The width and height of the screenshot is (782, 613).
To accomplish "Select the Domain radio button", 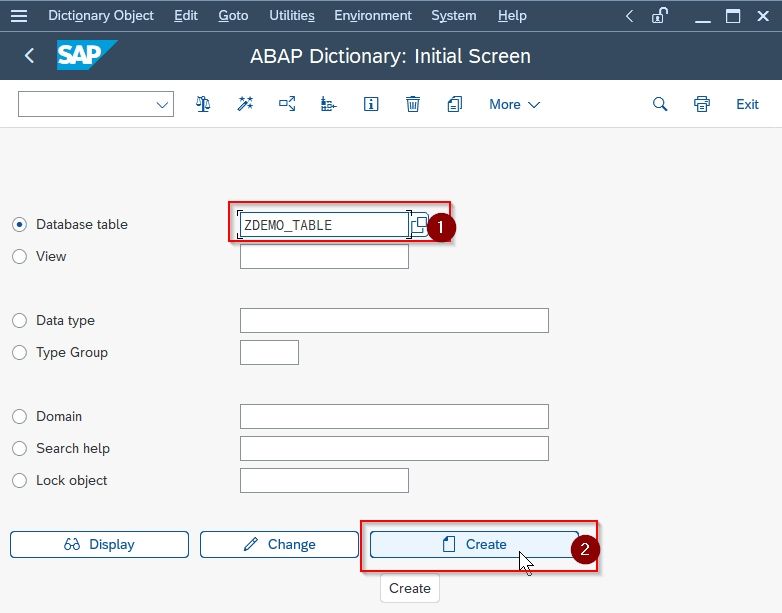I will coord(19,416).
